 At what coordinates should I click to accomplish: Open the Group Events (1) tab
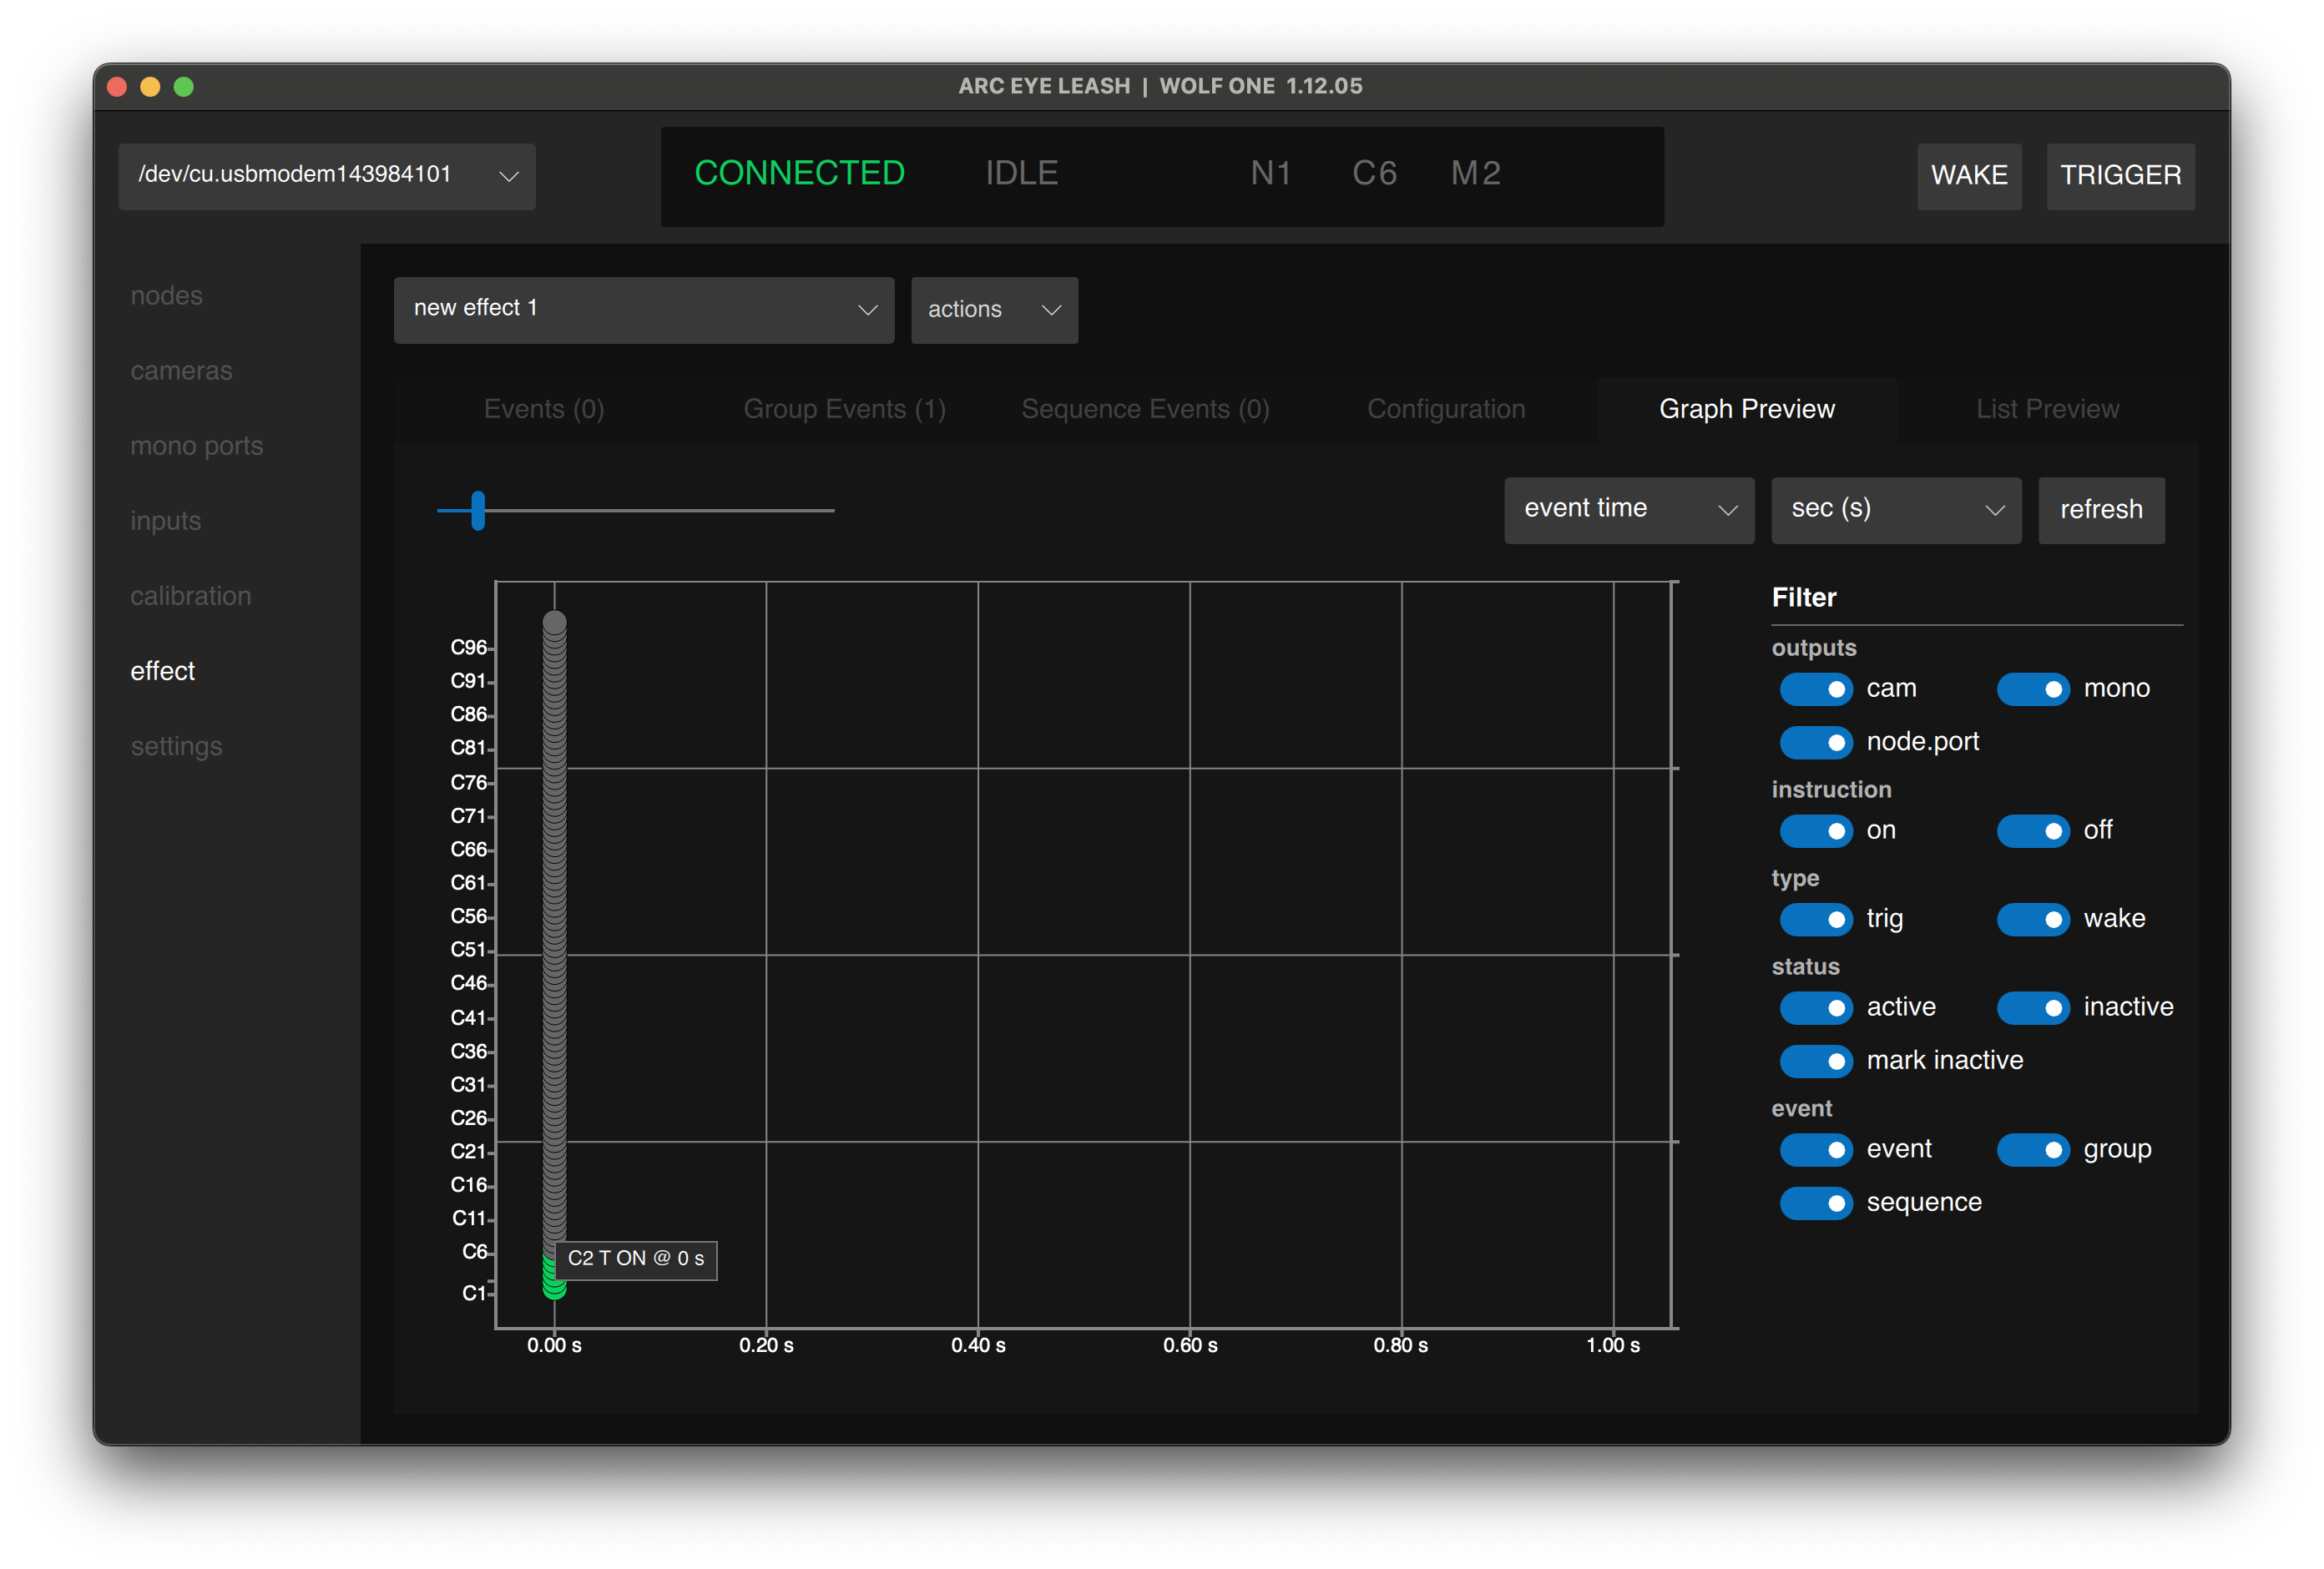coord(844,410)
